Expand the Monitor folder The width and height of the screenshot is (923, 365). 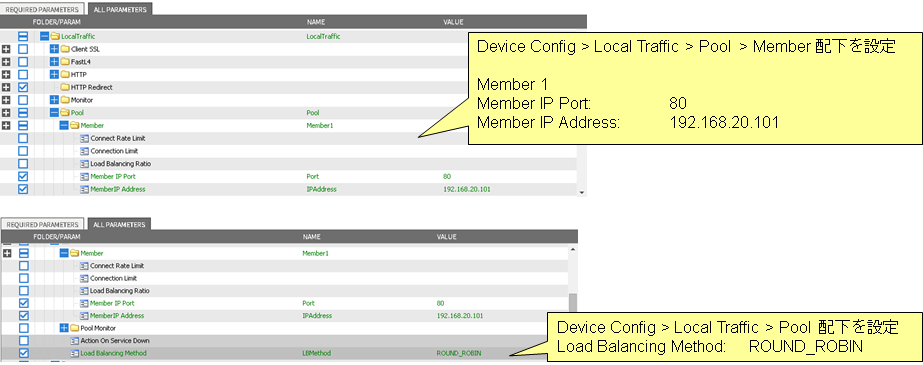(x=54, y=100)
